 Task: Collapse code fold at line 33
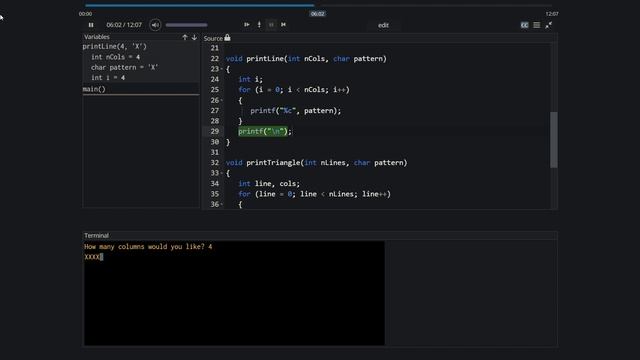(222, 173)
